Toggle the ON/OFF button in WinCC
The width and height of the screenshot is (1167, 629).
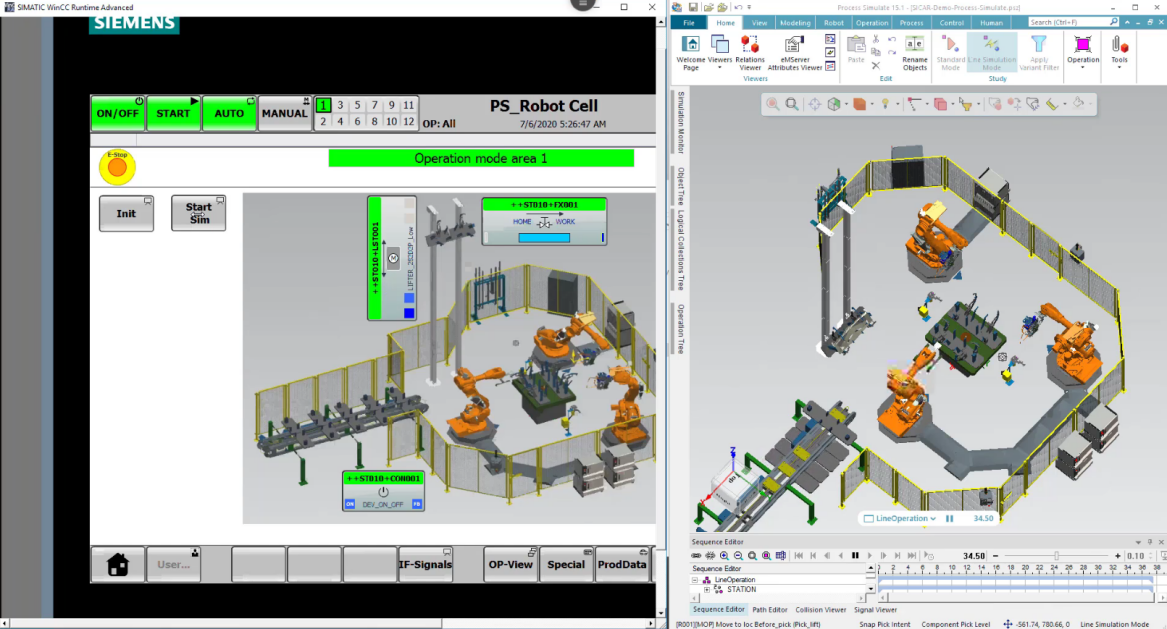[x=118, y=113]
